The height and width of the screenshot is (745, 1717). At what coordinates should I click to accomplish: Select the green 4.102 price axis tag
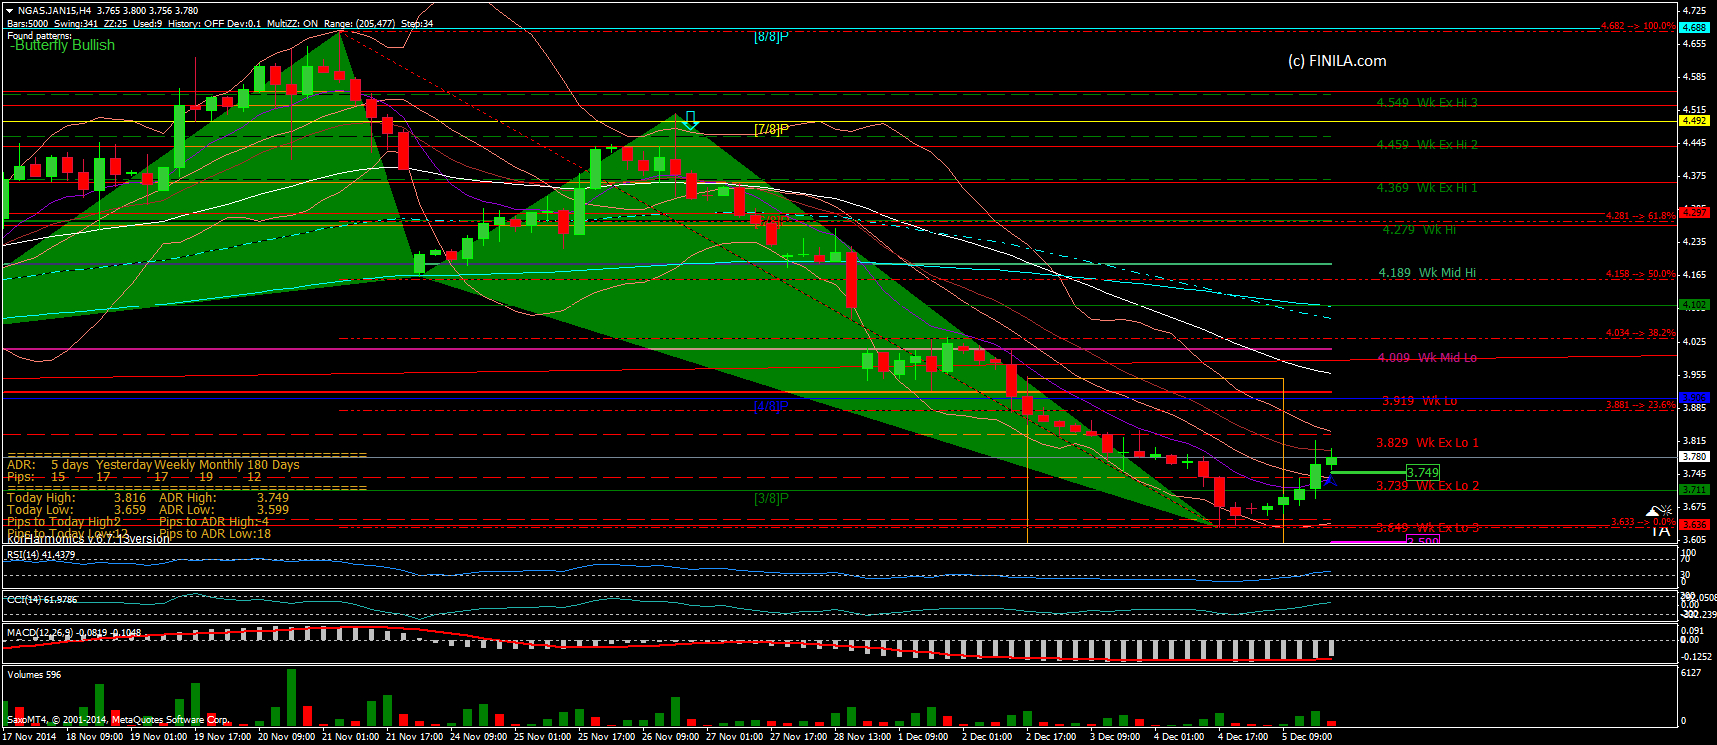[1694, 305]
